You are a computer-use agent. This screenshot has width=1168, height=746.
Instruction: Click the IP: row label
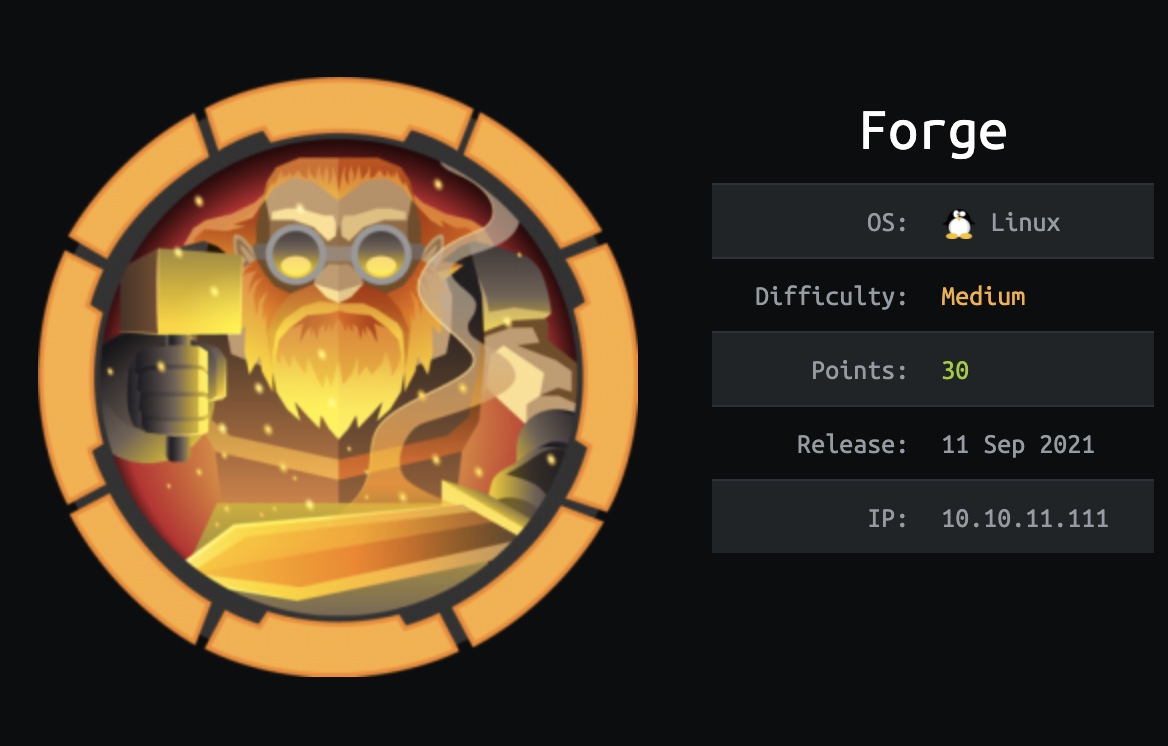887,519
